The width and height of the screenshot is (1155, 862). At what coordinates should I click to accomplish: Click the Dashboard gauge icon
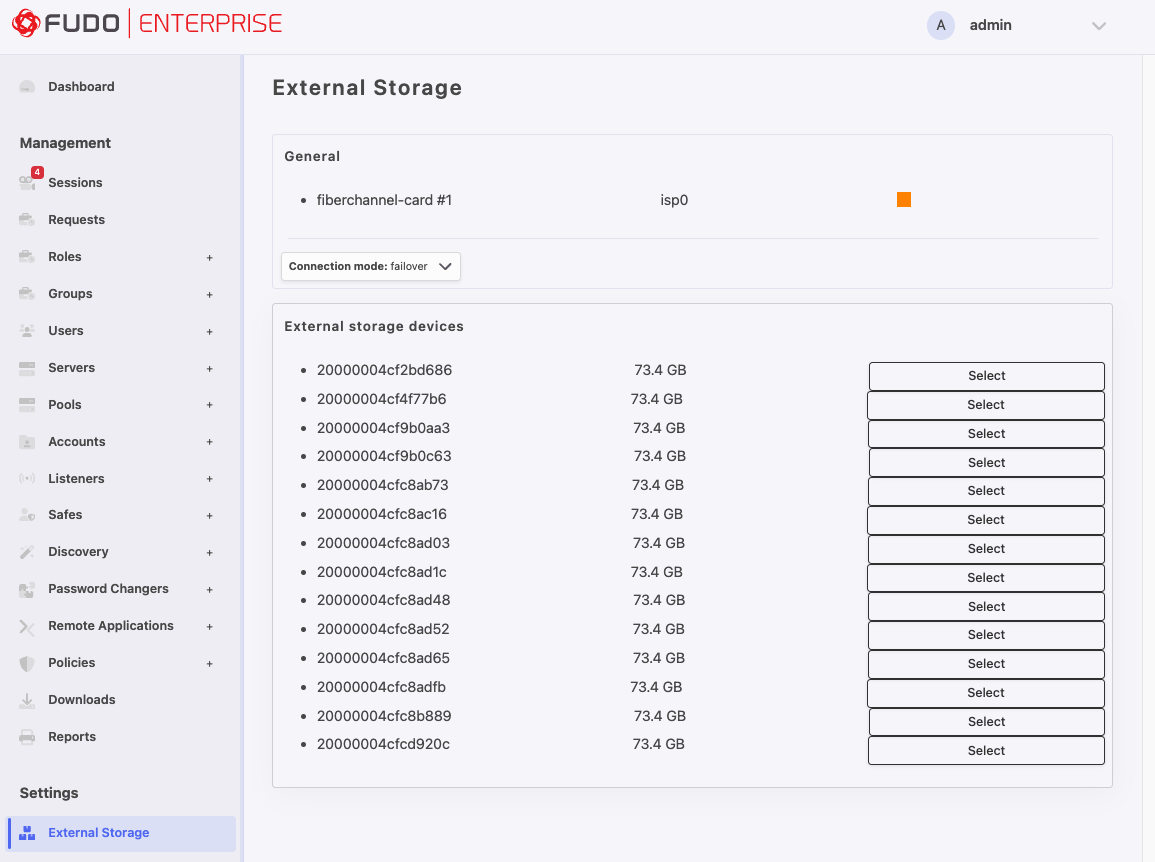click(x=27, y=87)
